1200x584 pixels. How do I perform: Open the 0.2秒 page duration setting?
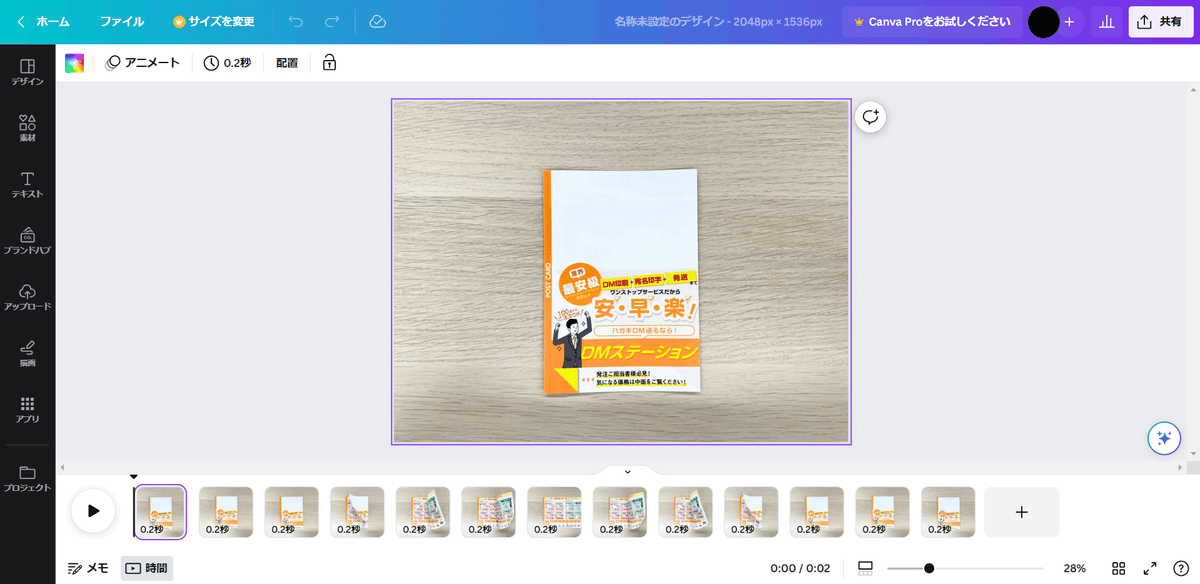coord(227,63)
